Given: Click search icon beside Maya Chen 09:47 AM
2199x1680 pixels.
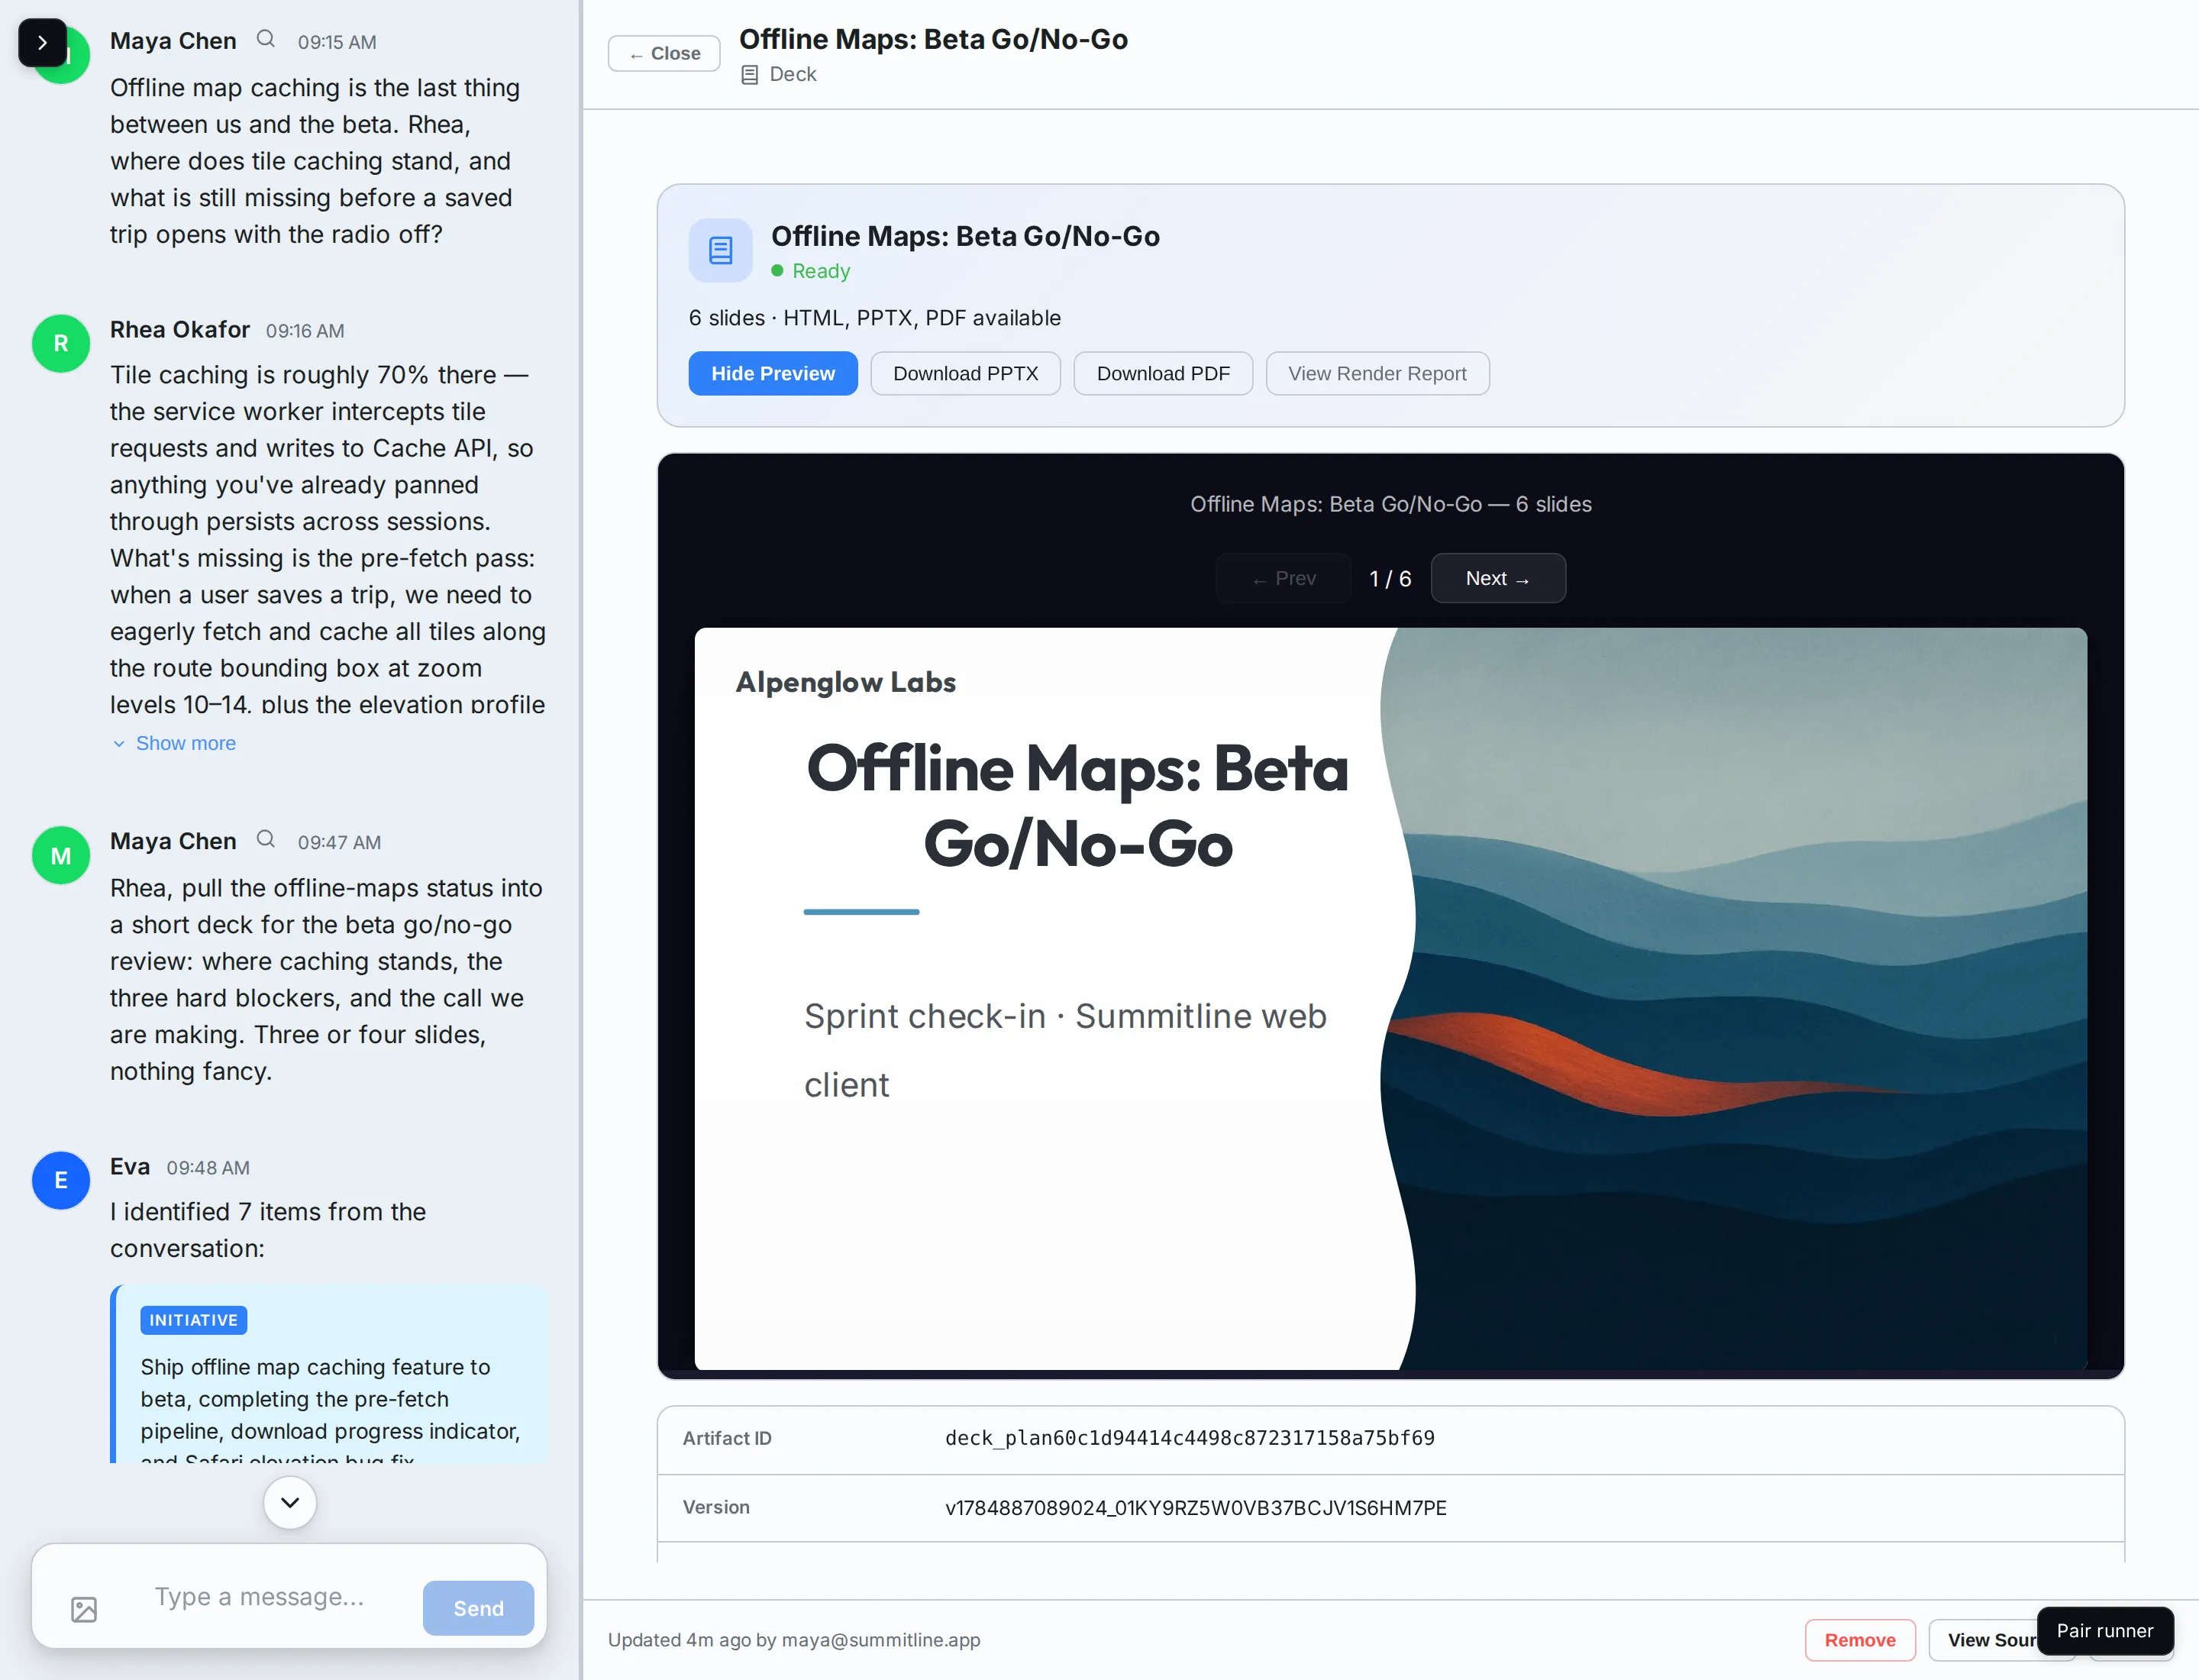Looking at the screenshot, I should pyautogui.click(x=265, y=839).
